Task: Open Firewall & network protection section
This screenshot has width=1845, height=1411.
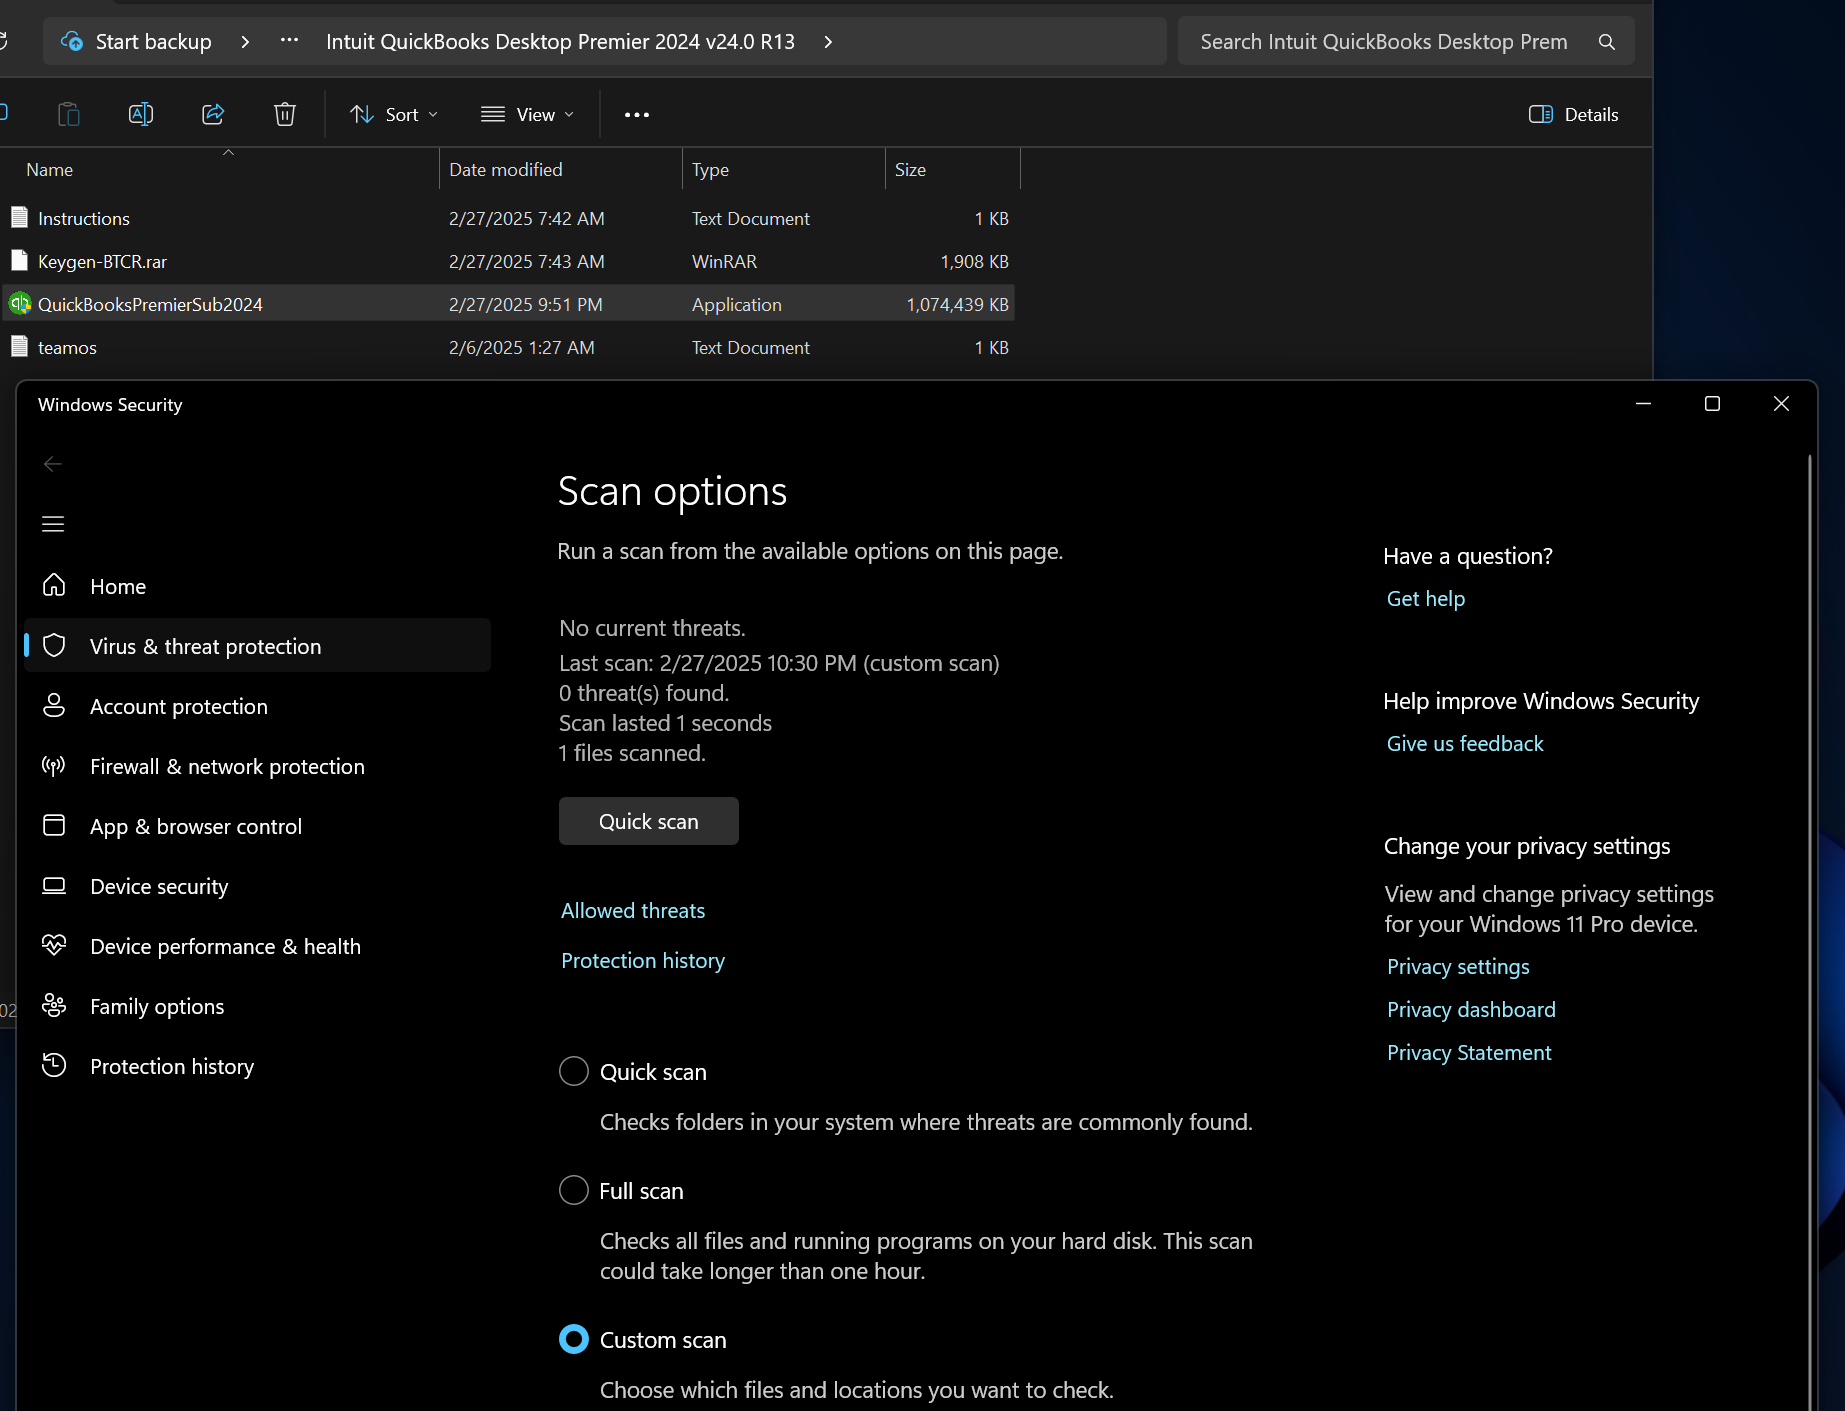Action: pyautogui.click(x=258, y=766)
